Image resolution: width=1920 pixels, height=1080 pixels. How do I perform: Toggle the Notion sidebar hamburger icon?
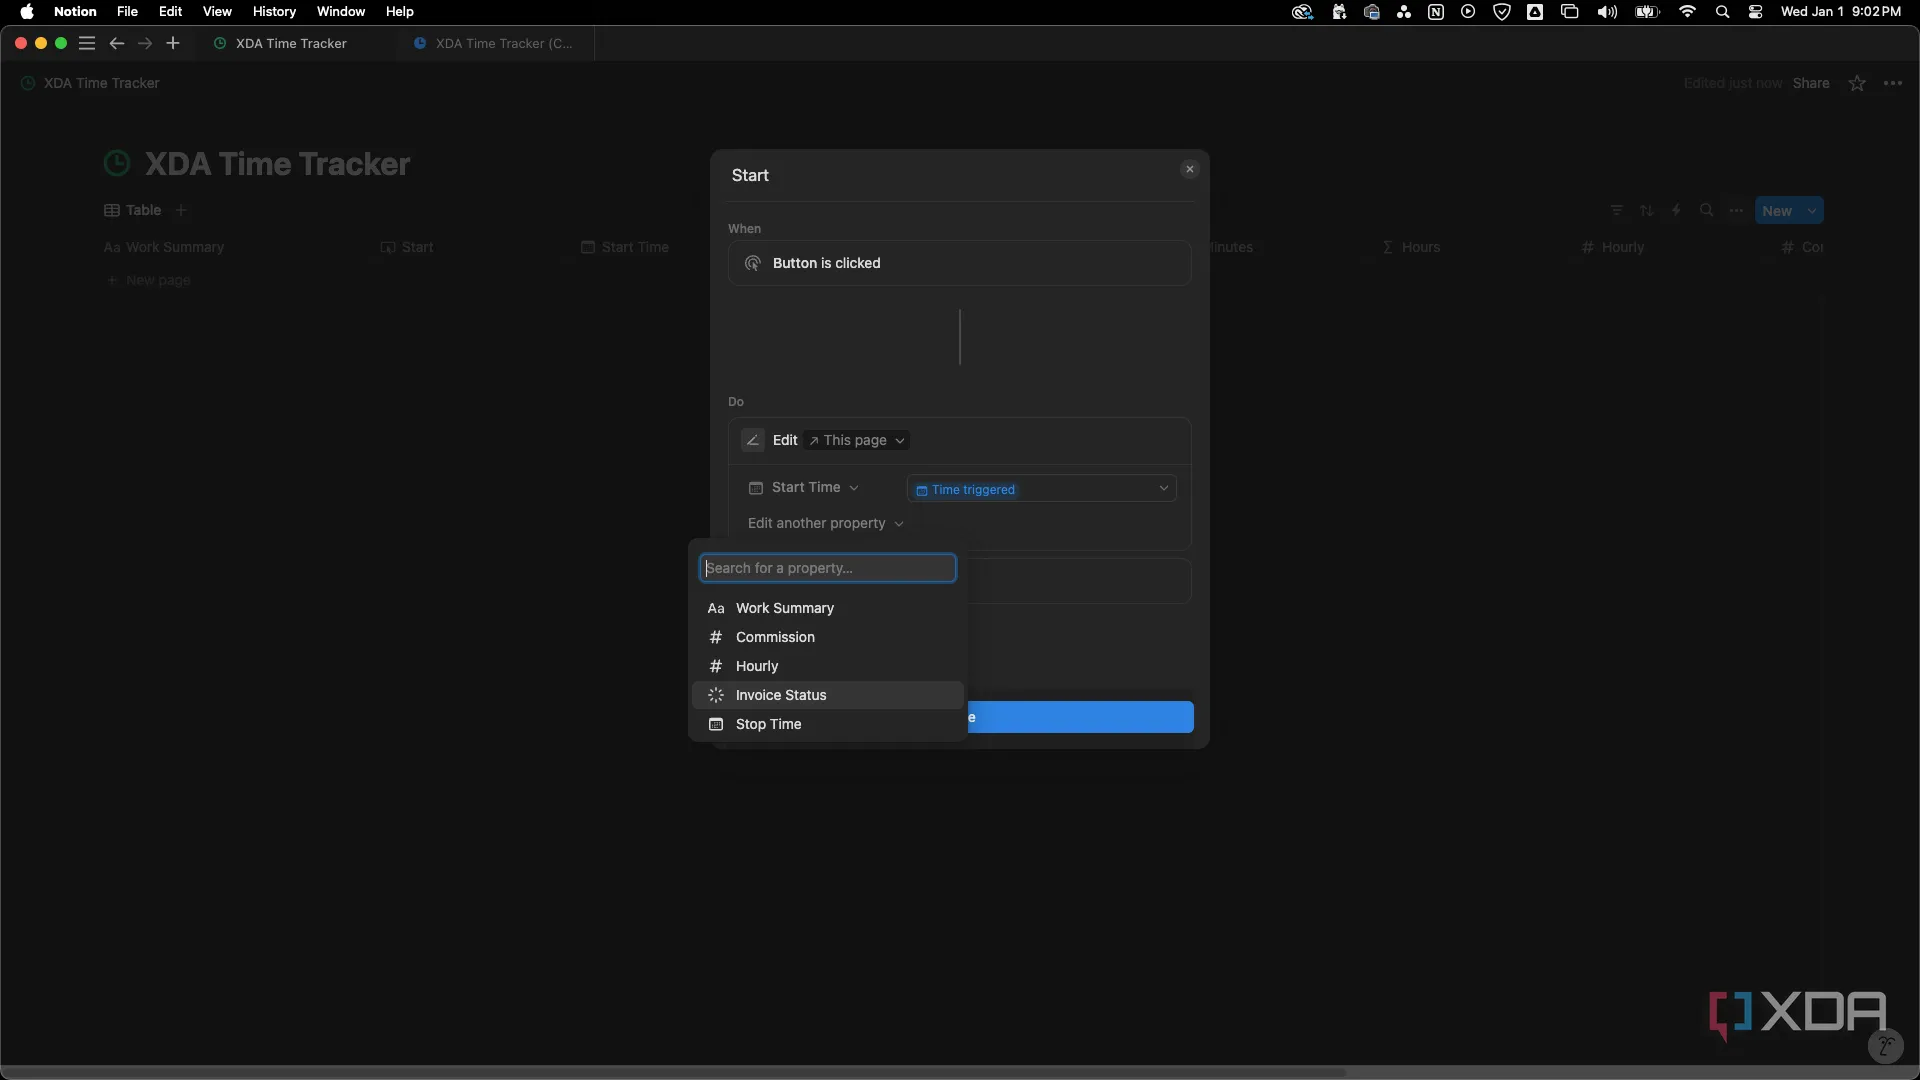tap(87, 43)
